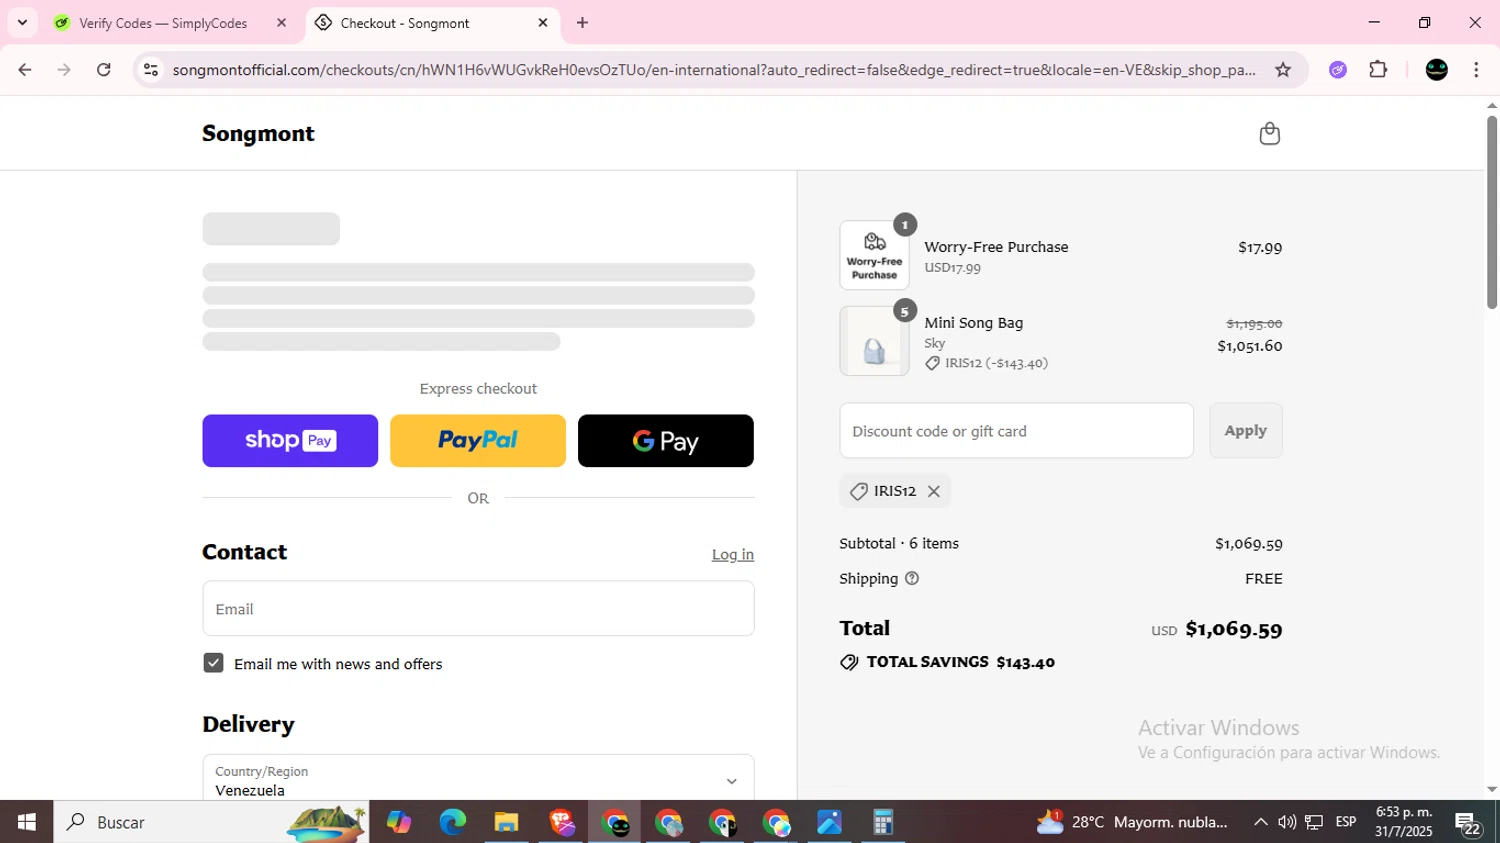Click the shipping info question mark icon
The height and width of the screenshot is (843, 1500).
(911, 578)
